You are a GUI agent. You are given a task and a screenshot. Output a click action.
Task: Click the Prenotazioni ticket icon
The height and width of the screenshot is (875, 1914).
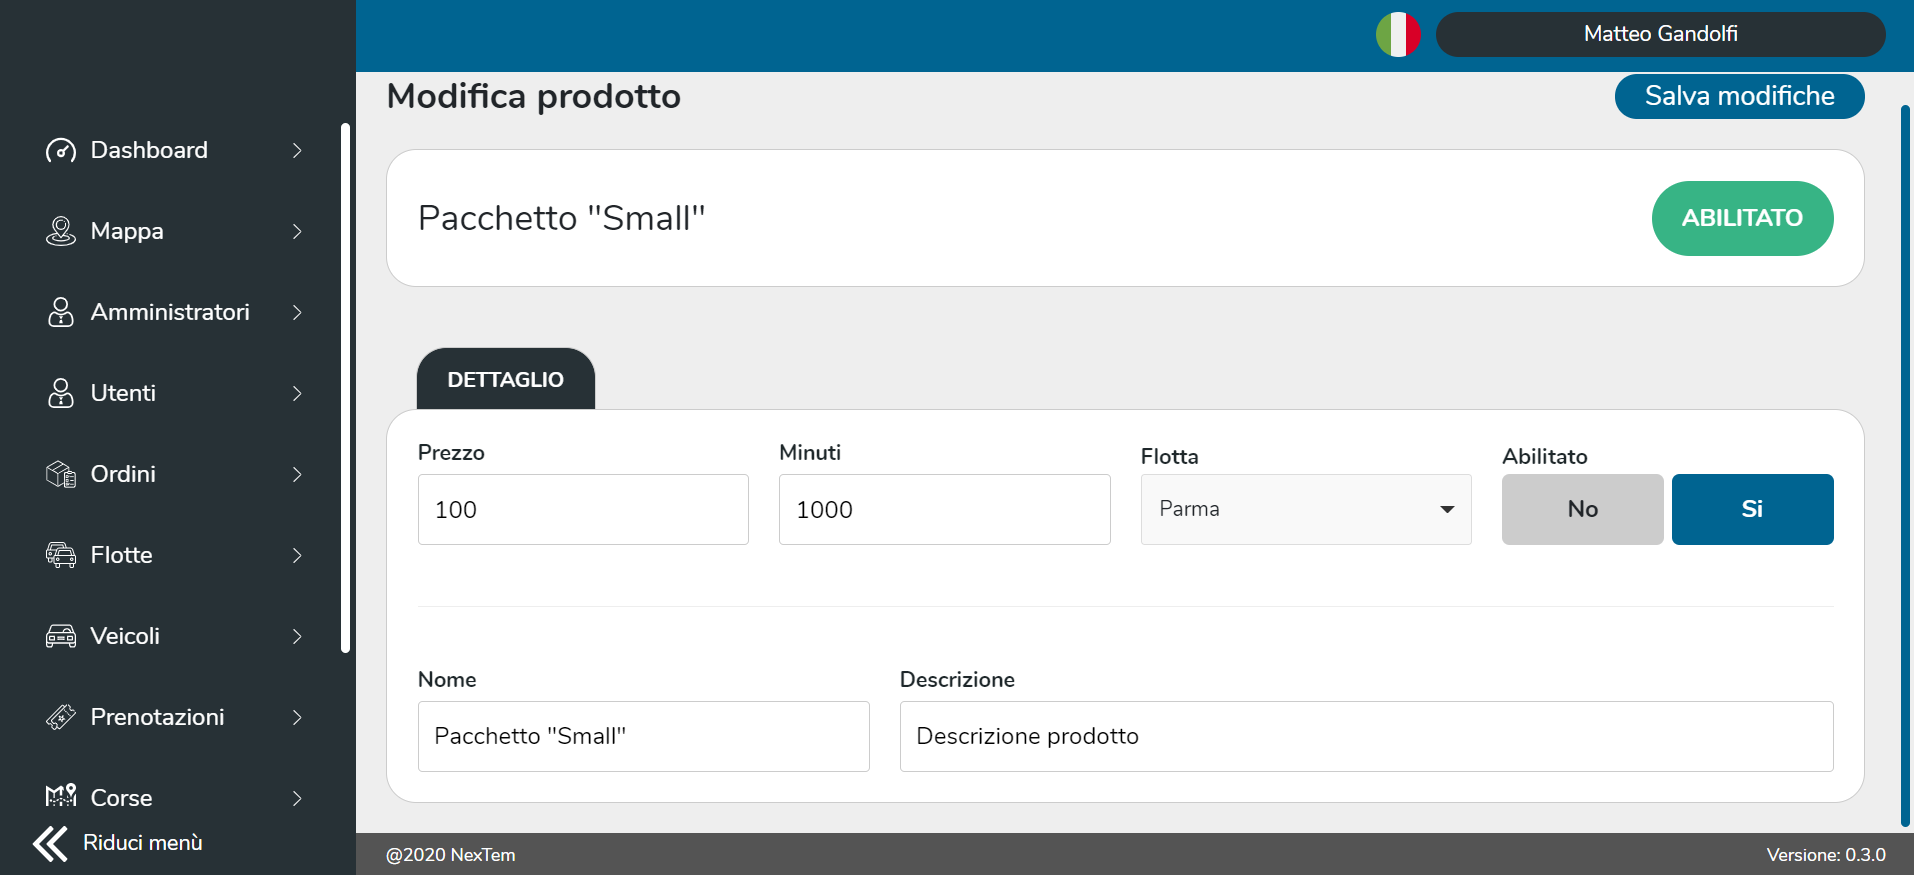(61, 717)
